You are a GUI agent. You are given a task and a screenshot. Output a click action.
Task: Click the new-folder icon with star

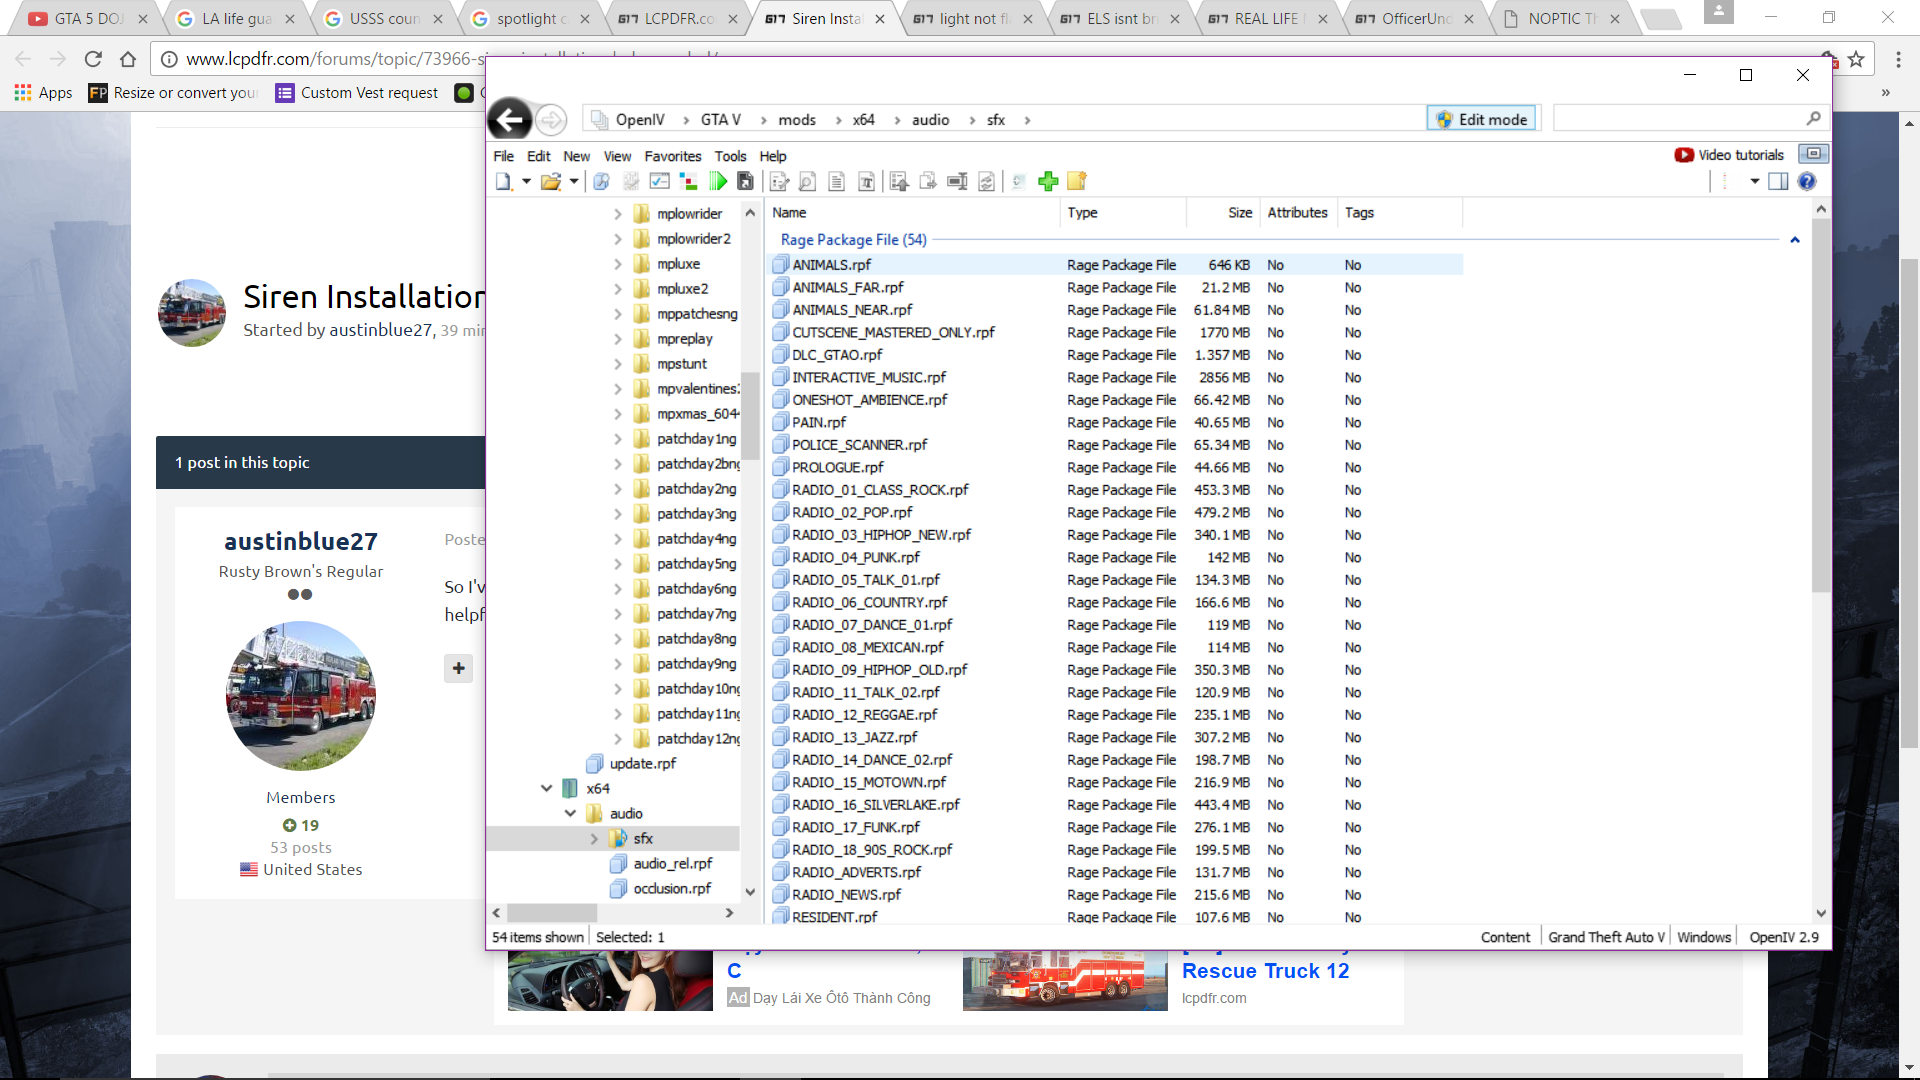pos(1077,181)
